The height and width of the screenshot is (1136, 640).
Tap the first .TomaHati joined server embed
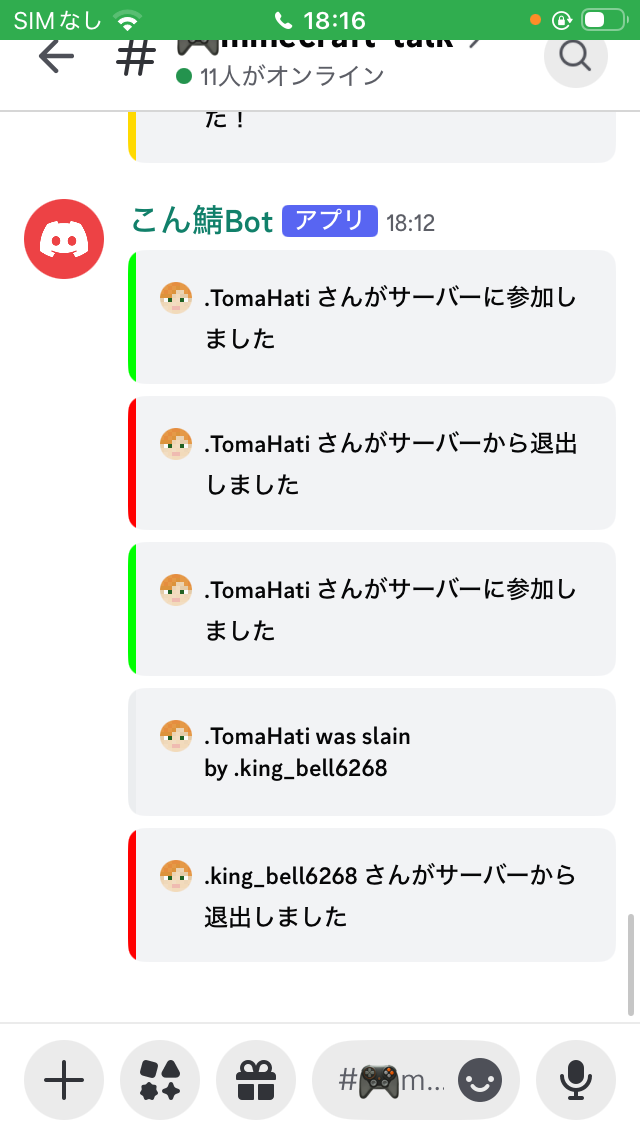[372, 317]
